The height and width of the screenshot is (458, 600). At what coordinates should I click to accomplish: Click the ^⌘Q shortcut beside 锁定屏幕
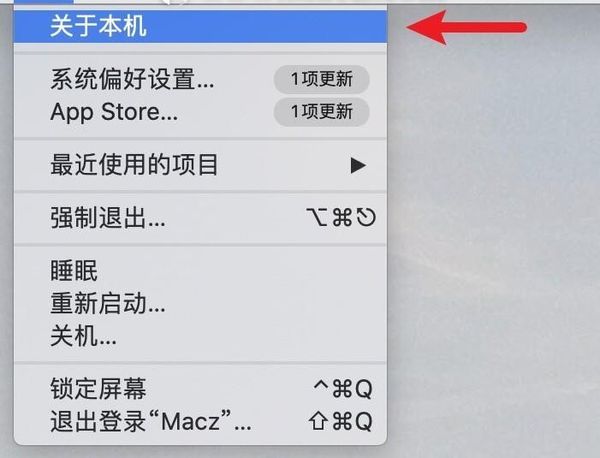click(342, 389)
